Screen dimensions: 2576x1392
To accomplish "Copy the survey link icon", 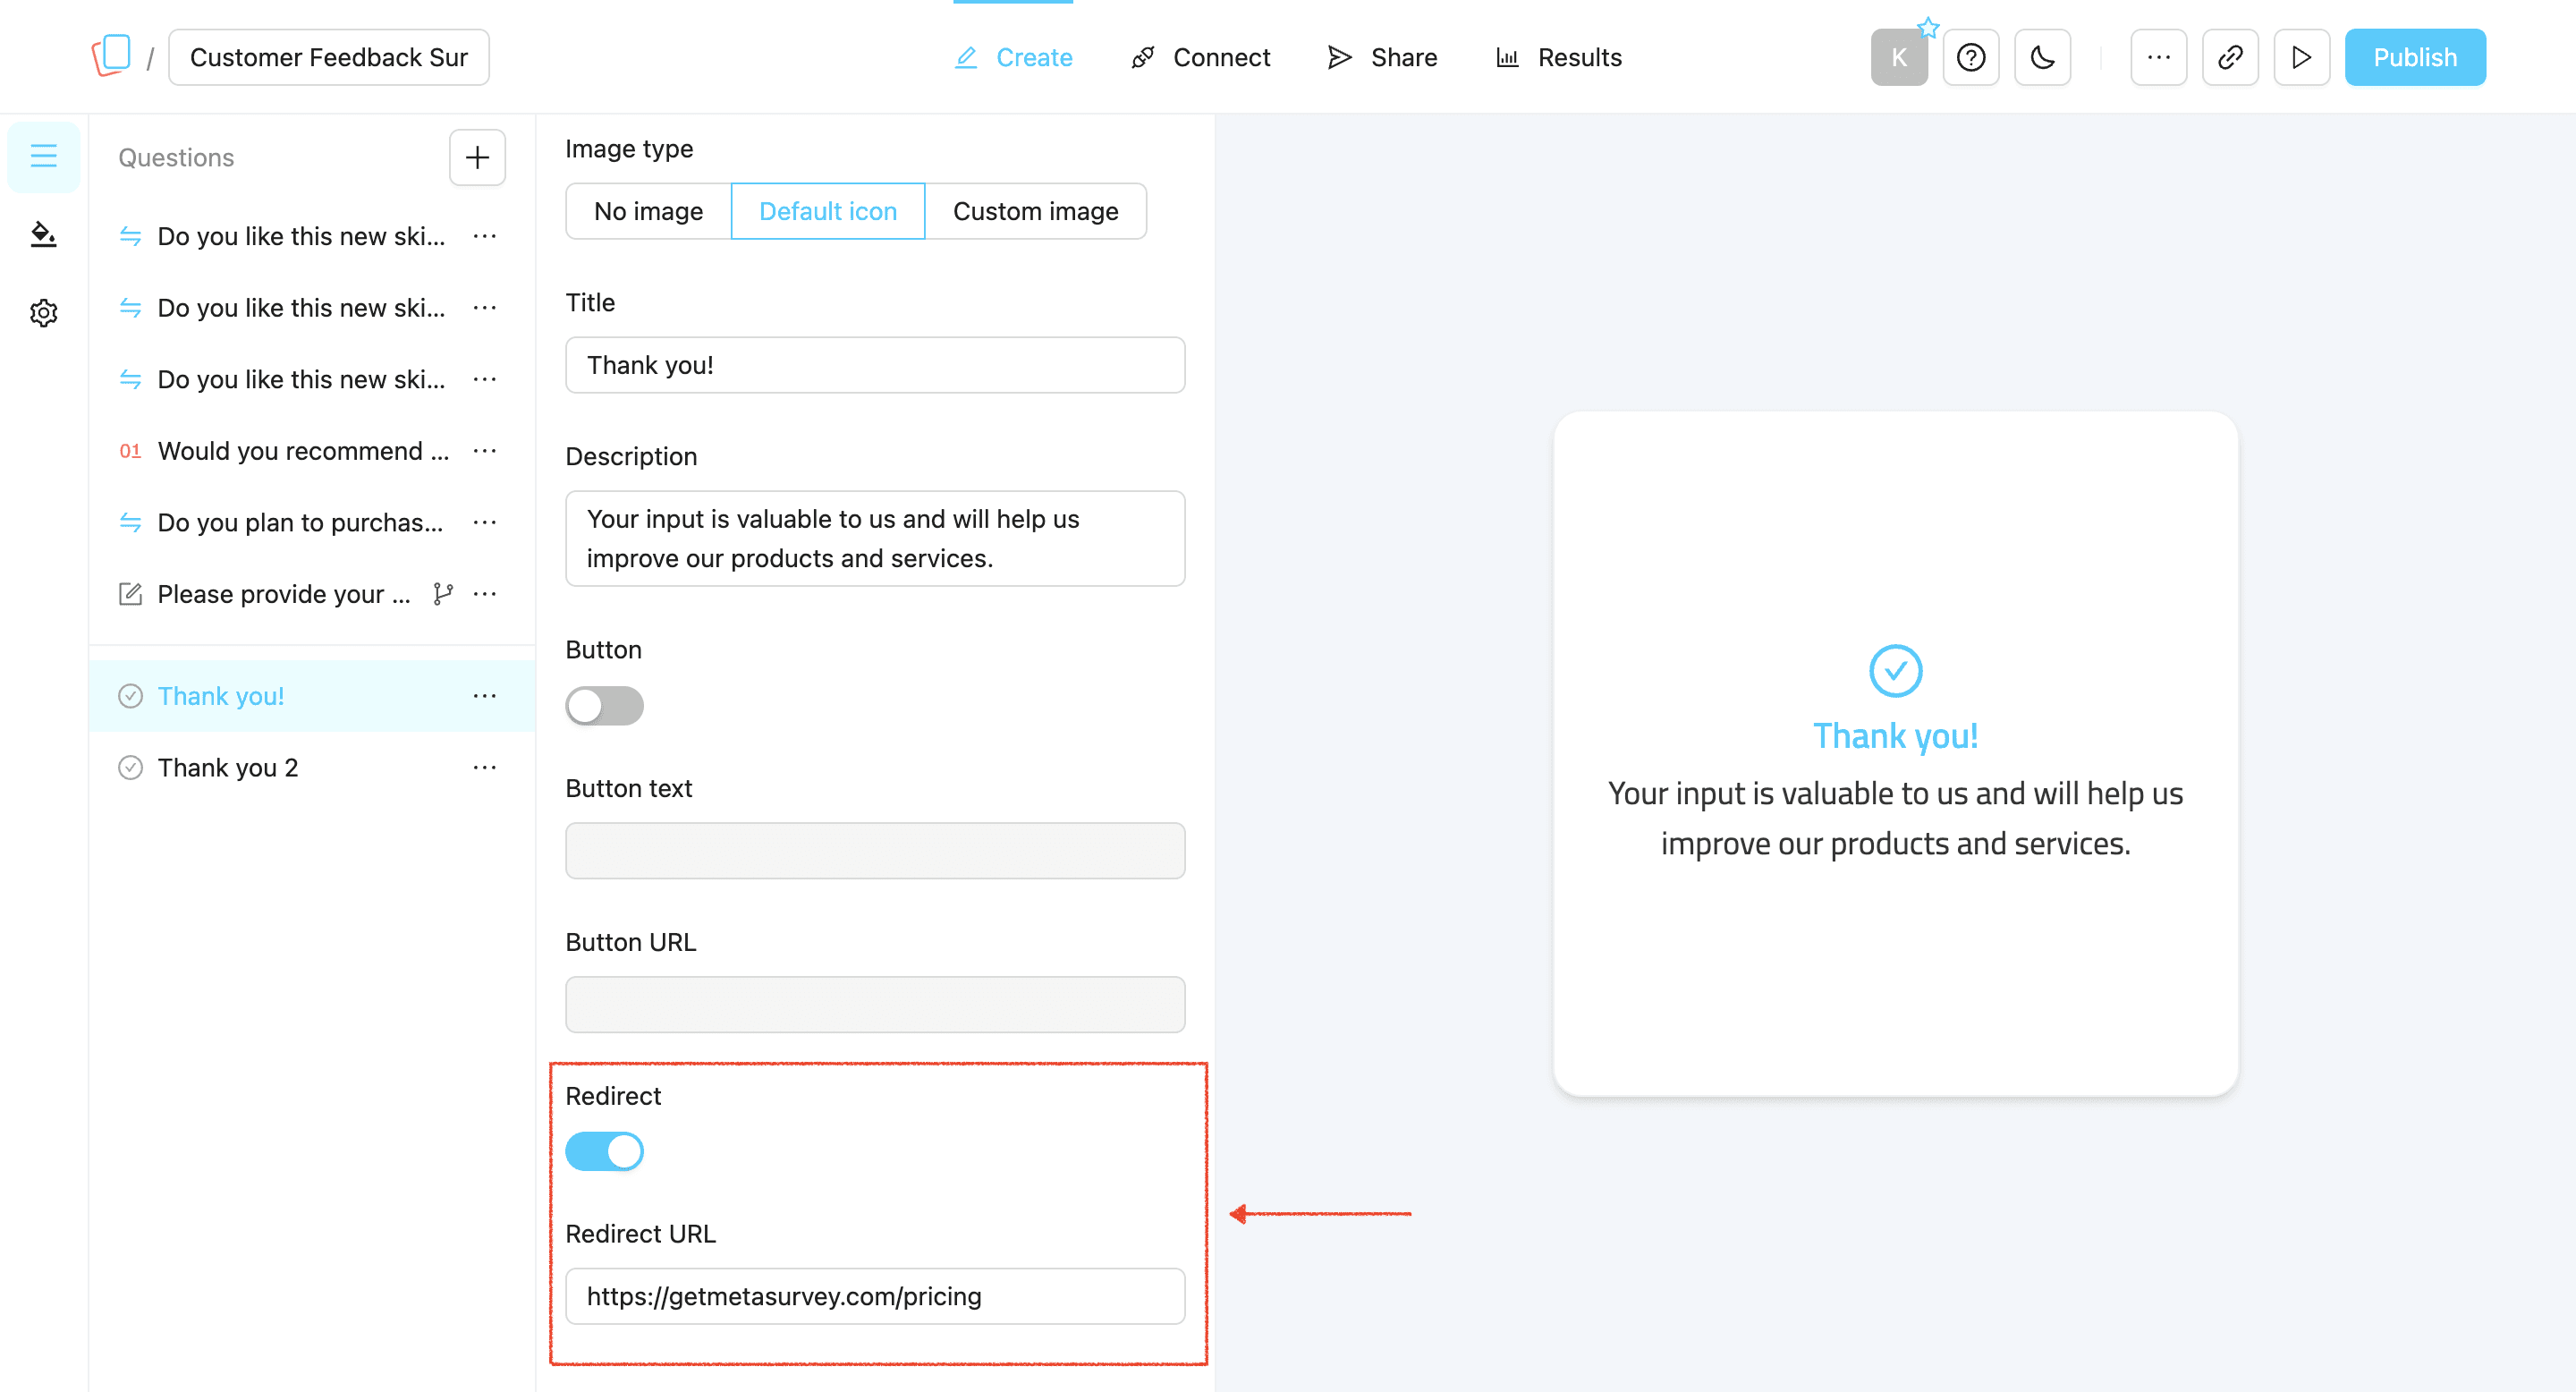I will 2229,57.
